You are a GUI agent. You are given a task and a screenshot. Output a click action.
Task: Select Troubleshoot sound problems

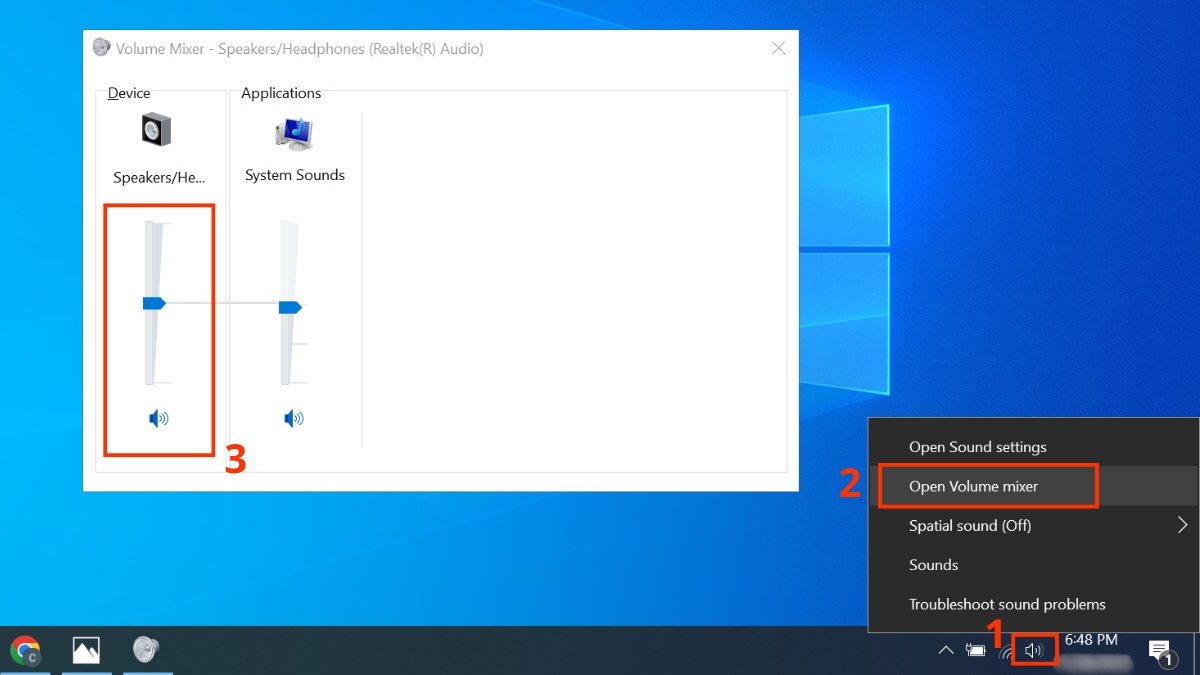coord(1007,604)
